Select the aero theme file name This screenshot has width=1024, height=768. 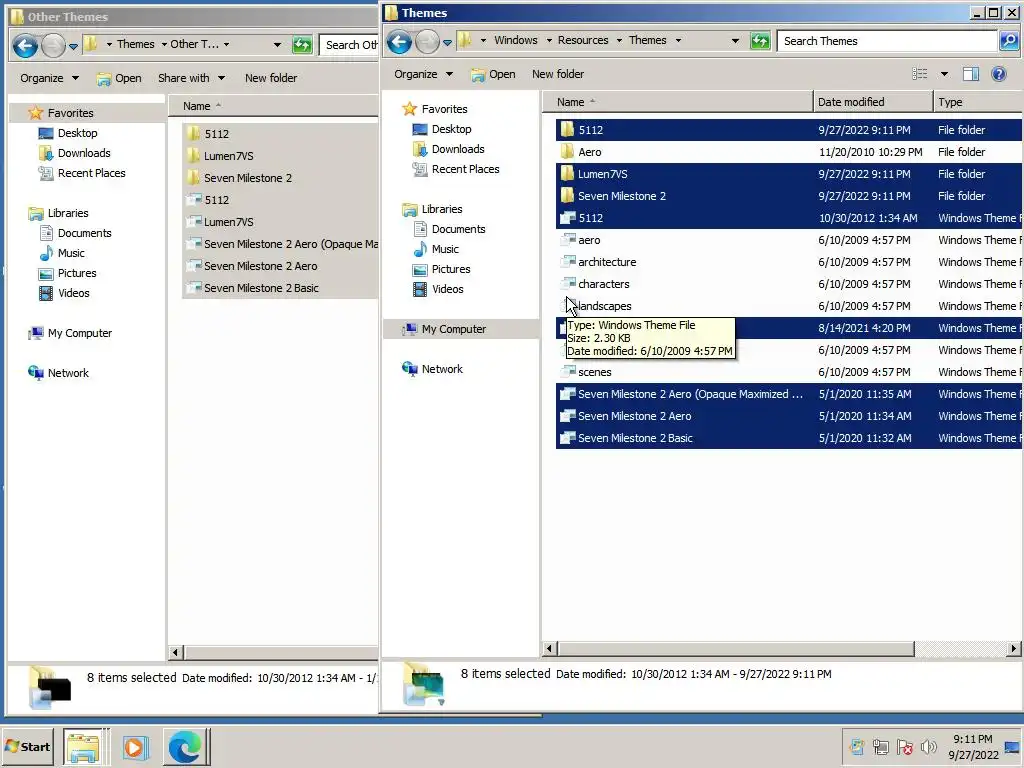click(x=589, y=240)
